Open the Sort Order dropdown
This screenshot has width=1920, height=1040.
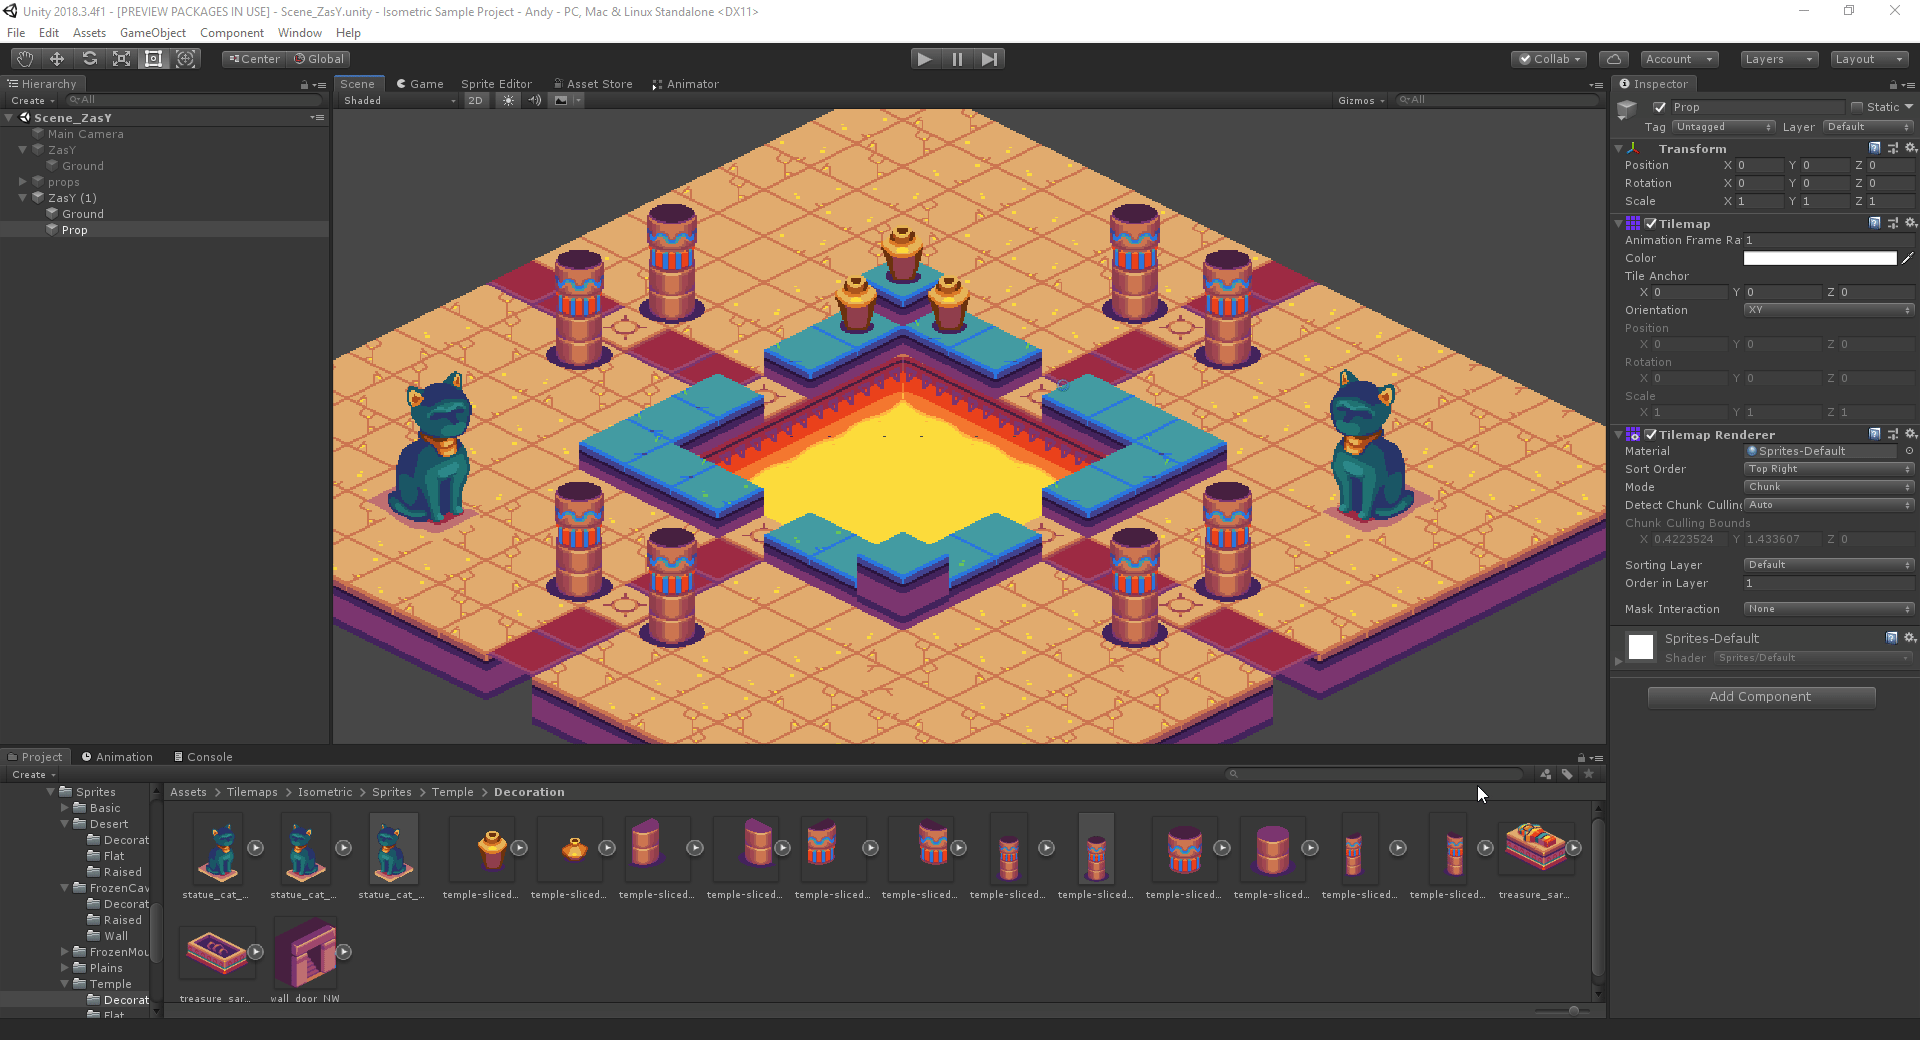[1827, 468]
